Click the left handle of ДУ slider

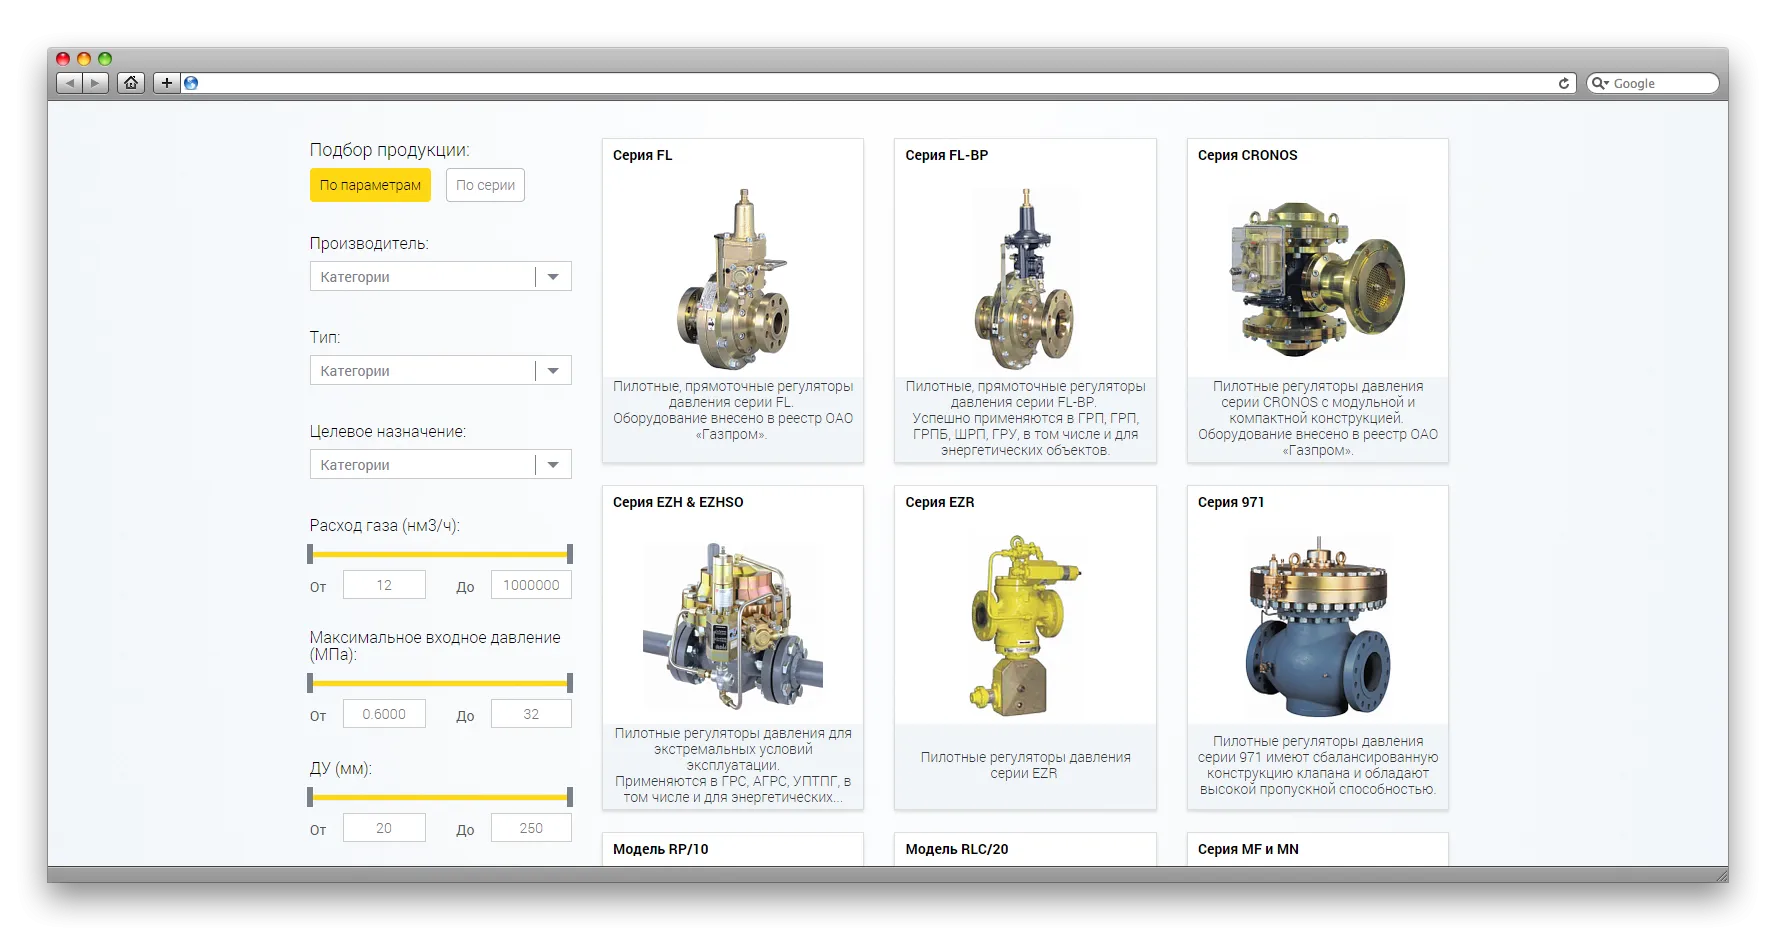311,797
